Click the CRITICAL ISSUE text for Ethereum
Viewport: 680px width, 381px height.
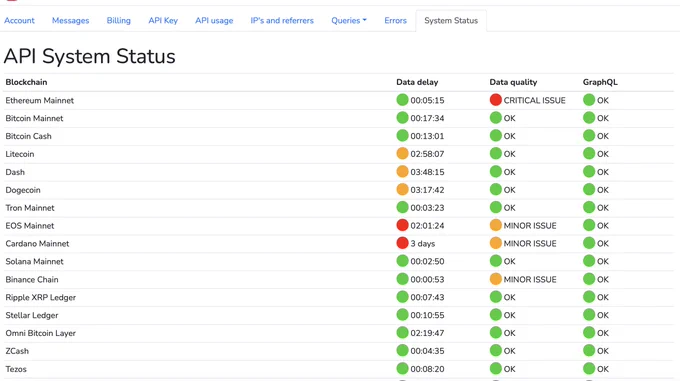pos(534,101)
